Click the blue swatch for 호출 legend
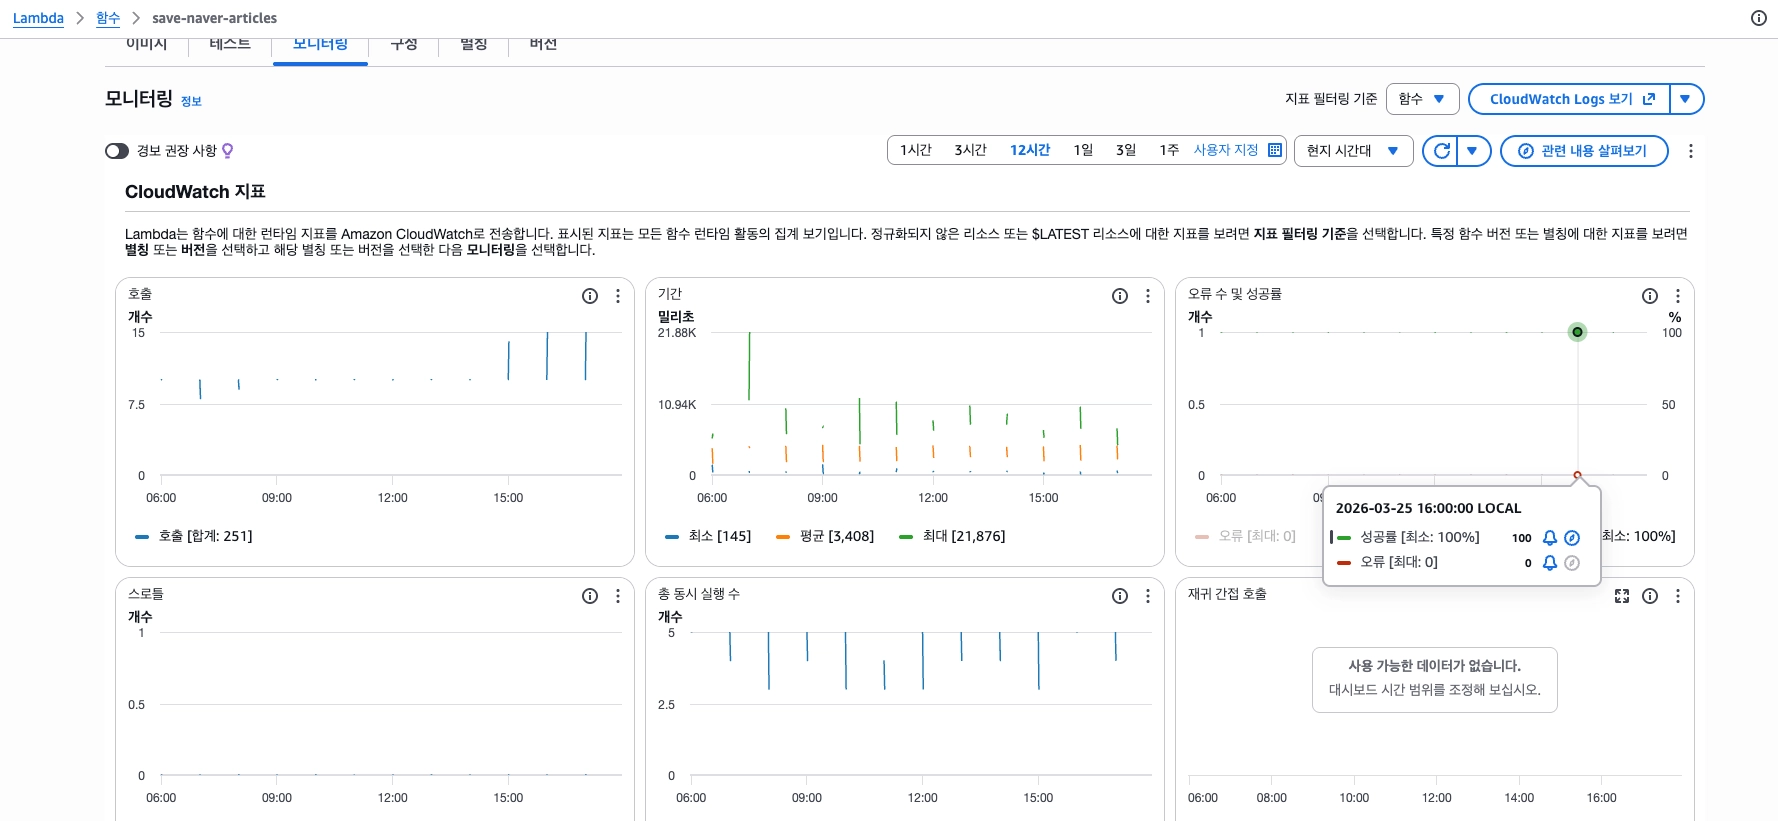Image resolution: width=1778 pixels, height=821 pixels. pos(142,537)
